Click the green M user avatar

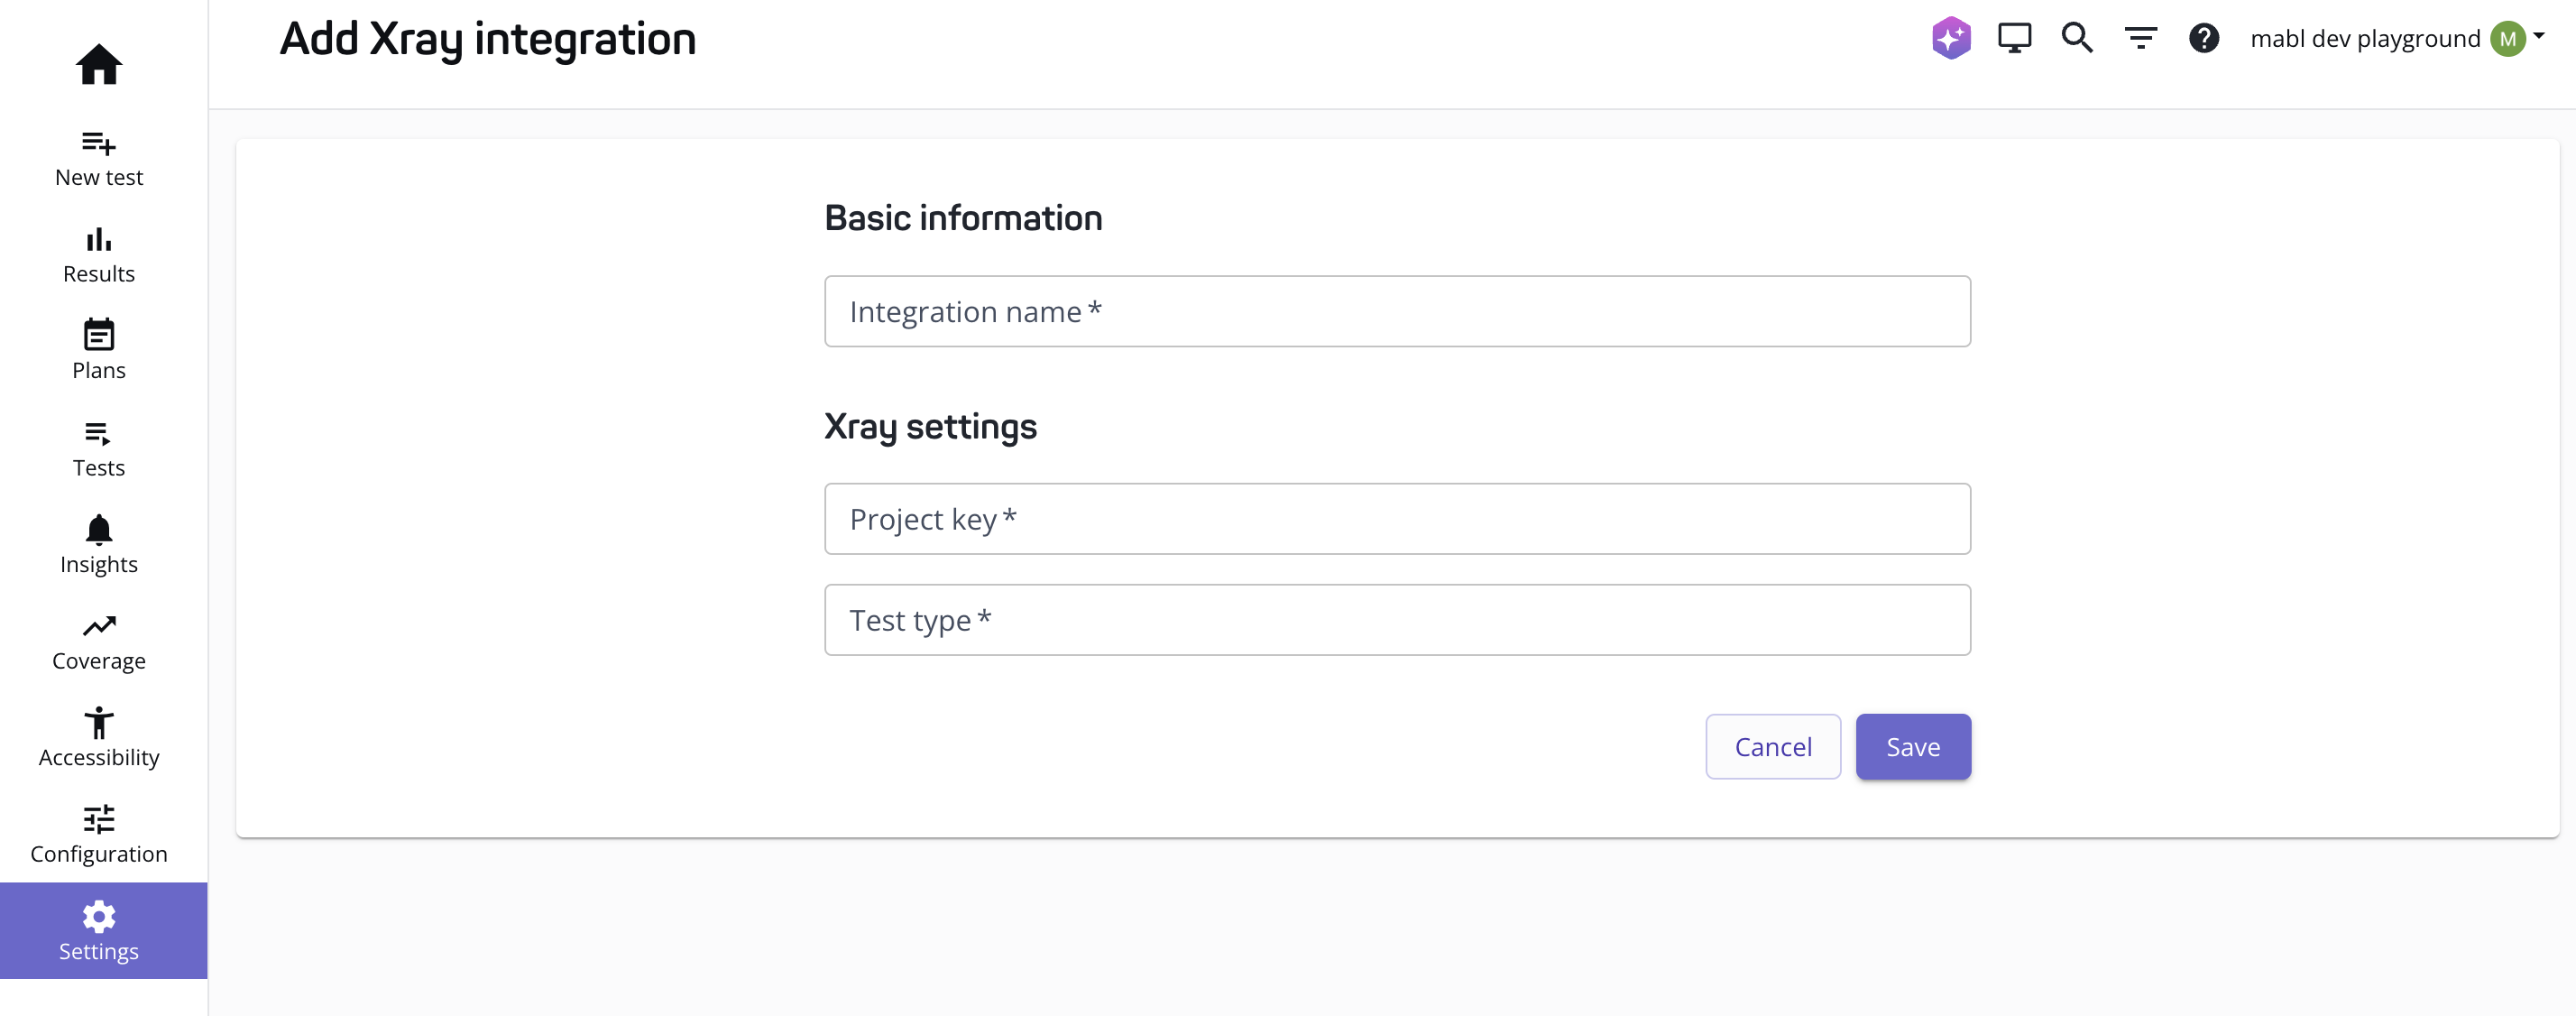pyautogui.click(x=2508, y=39)
